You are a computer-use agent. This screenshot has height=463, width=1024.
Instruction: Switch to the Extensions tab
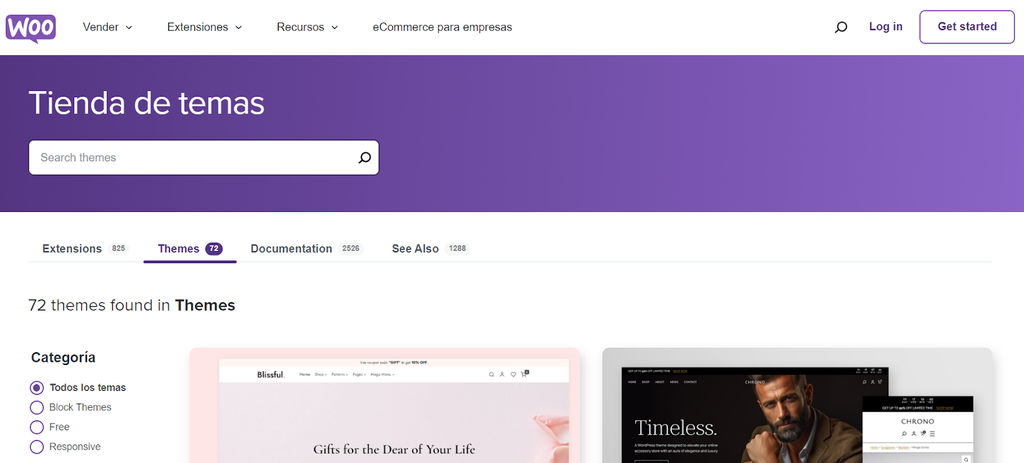point(85,249)
